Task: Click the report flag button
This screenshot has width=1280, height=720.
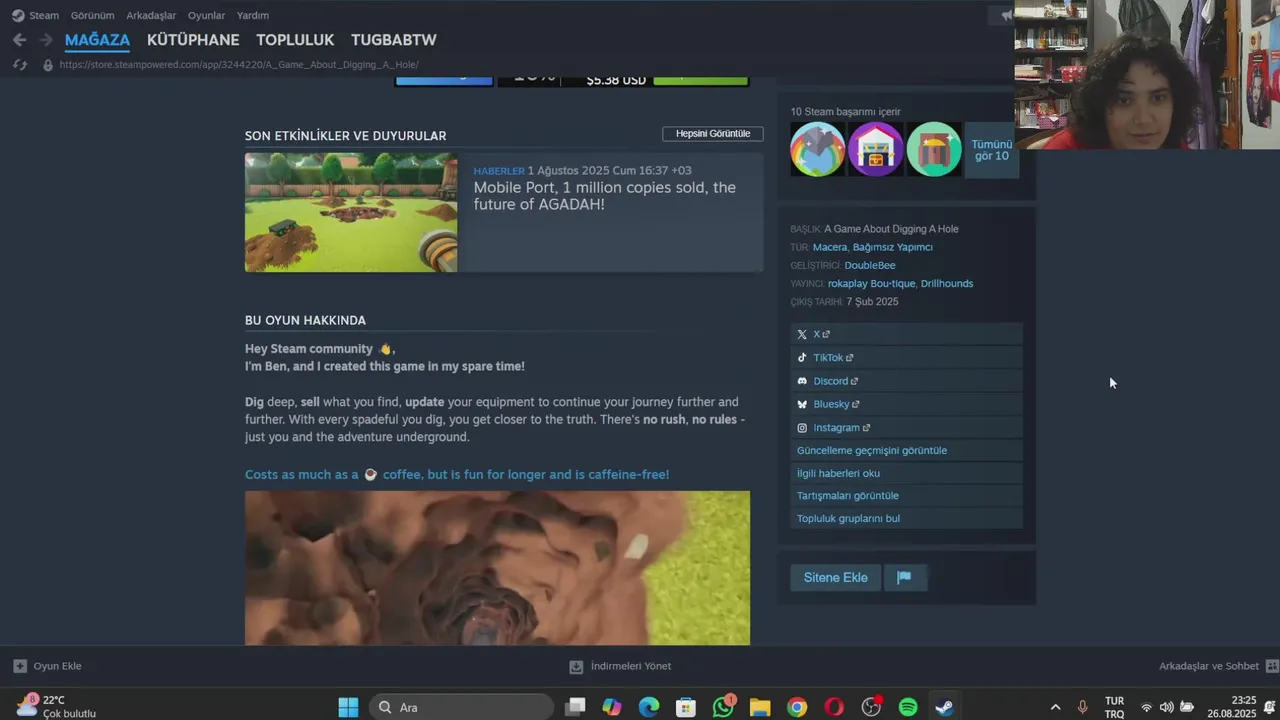Action: [904, 577]
